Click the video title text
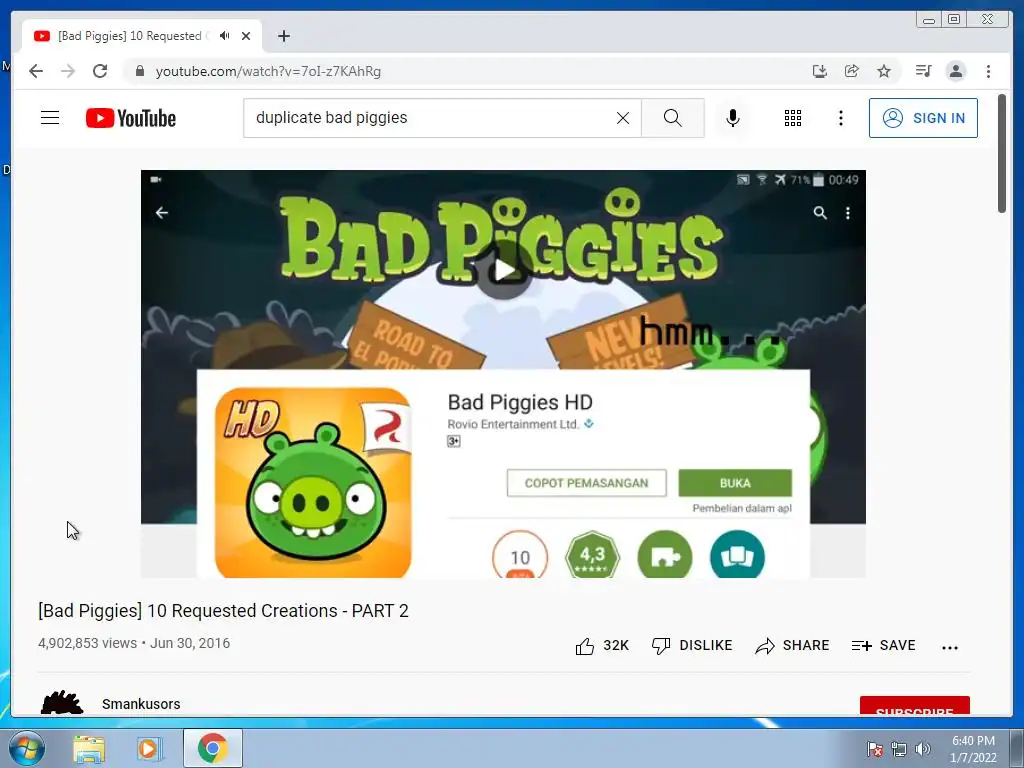1024x768 pixels. tap(223, 611)
